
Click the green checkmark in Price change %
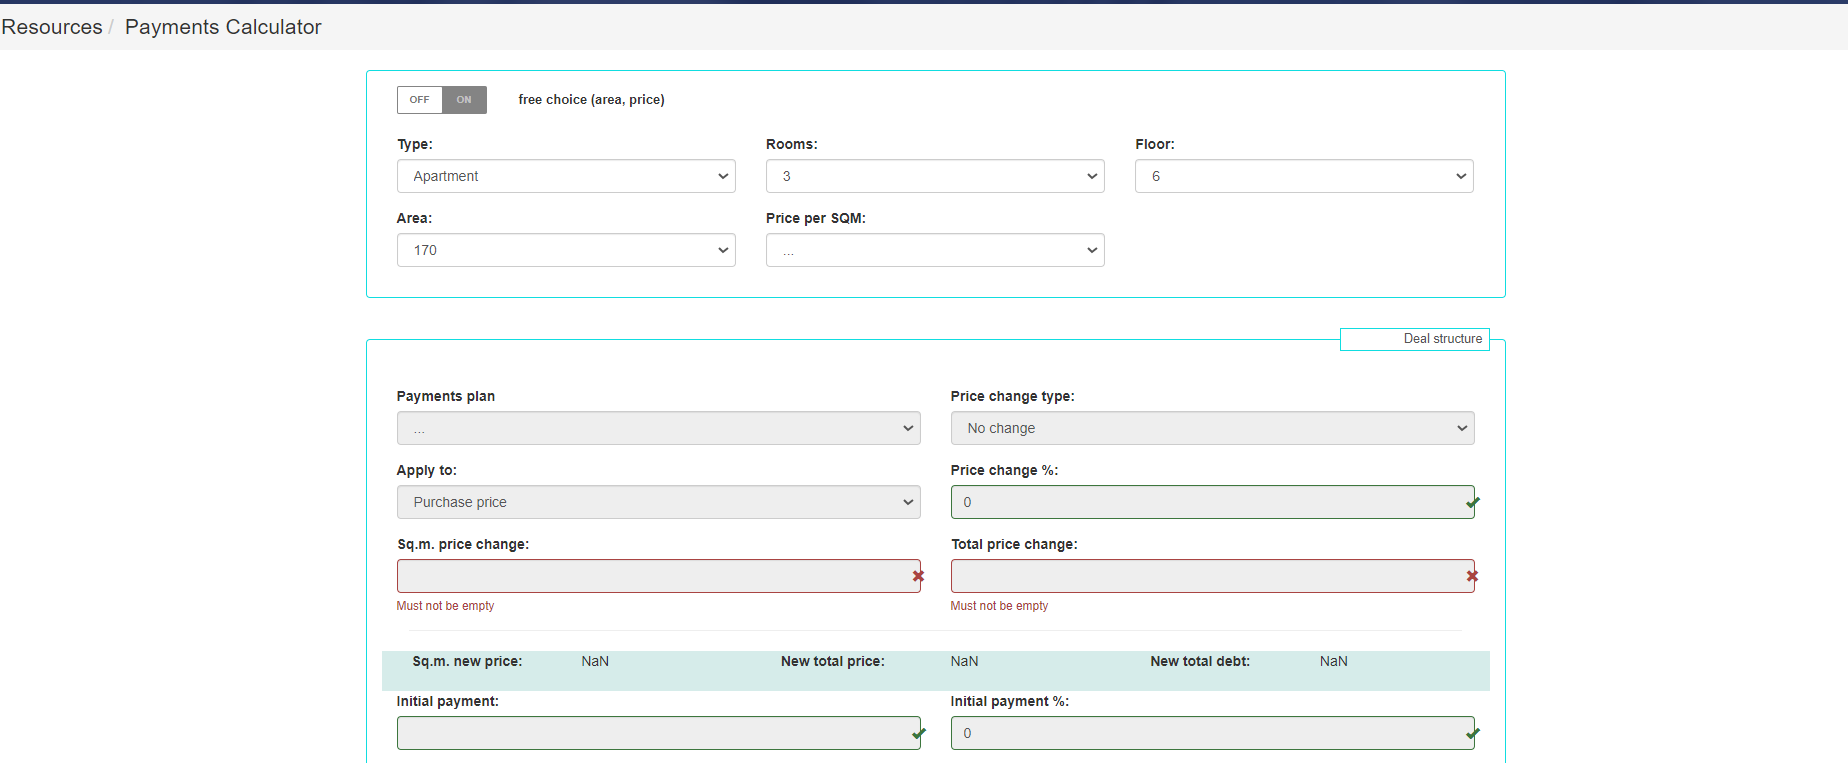(x=1472, y=502)
